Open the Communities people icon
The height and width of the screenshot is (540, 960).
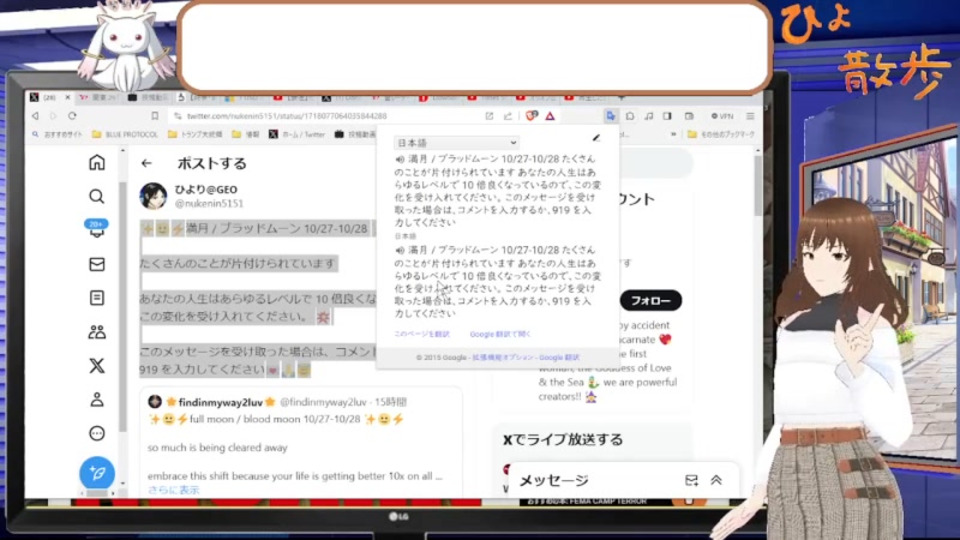(97, 332)
